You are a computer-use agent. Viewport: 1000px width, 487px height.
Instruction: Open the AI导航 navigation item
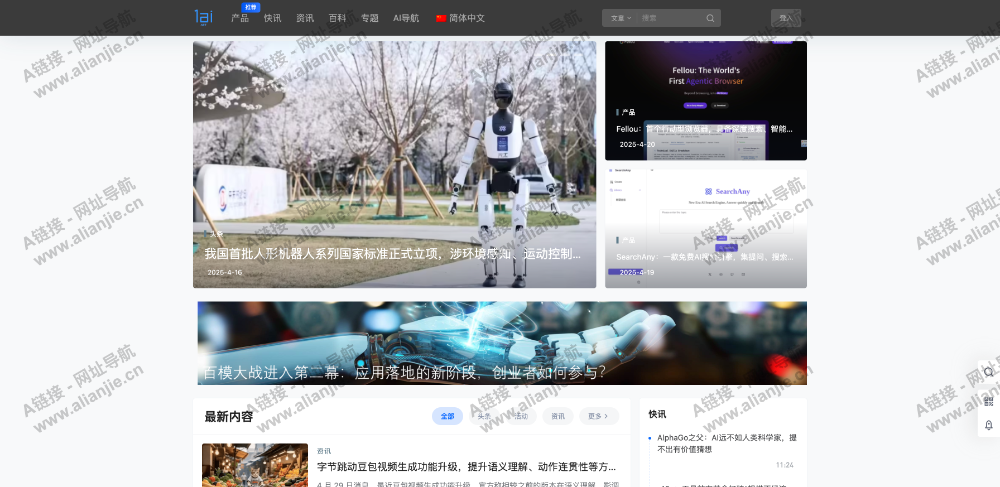(x=406, y=18)
